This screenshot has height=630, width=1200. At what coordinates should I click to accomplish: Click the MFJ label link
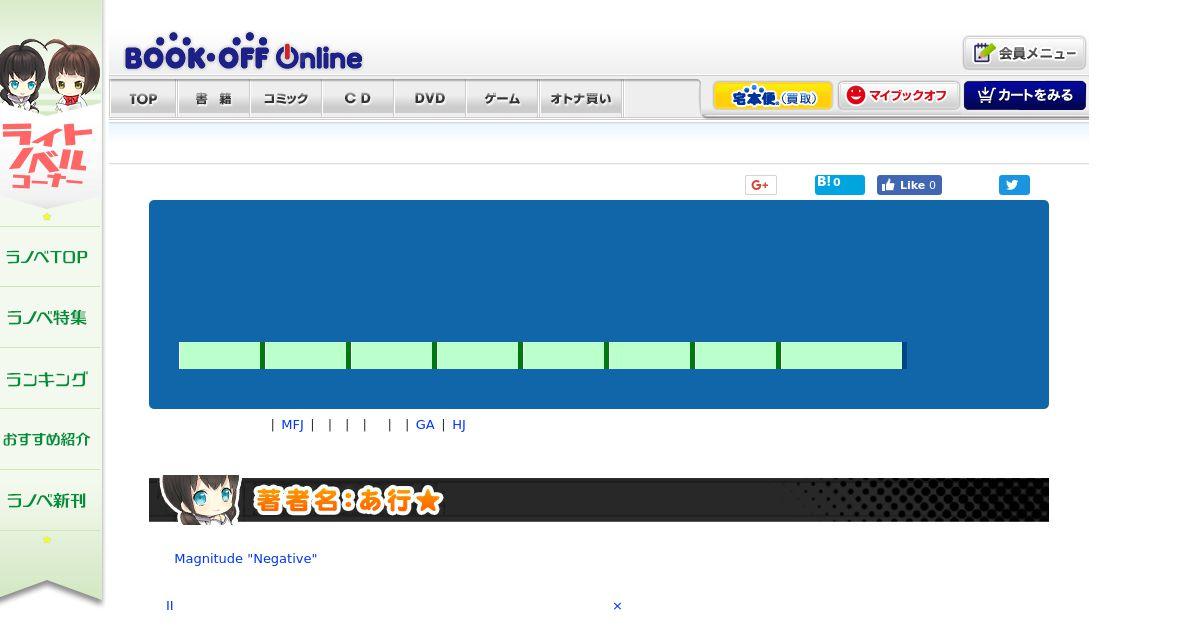point(292,425)
